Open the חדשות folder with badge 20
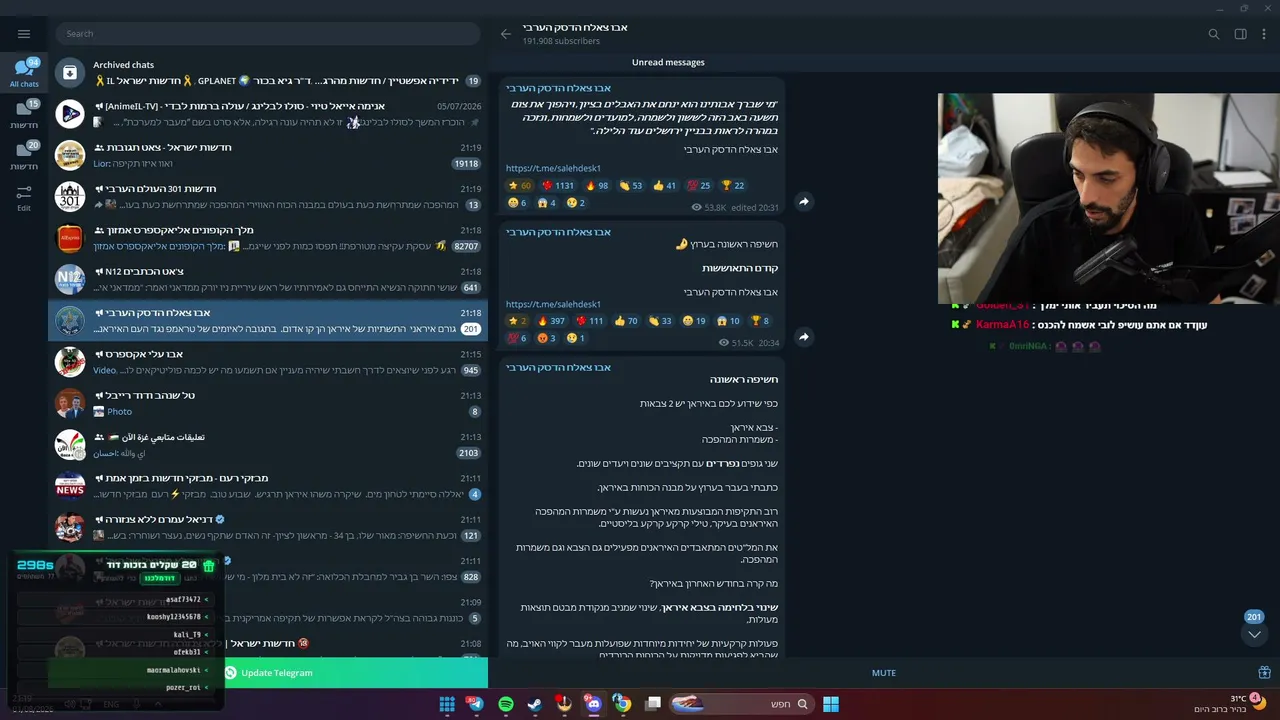This screenshot has height=720, width=1280. coord(24,155)
